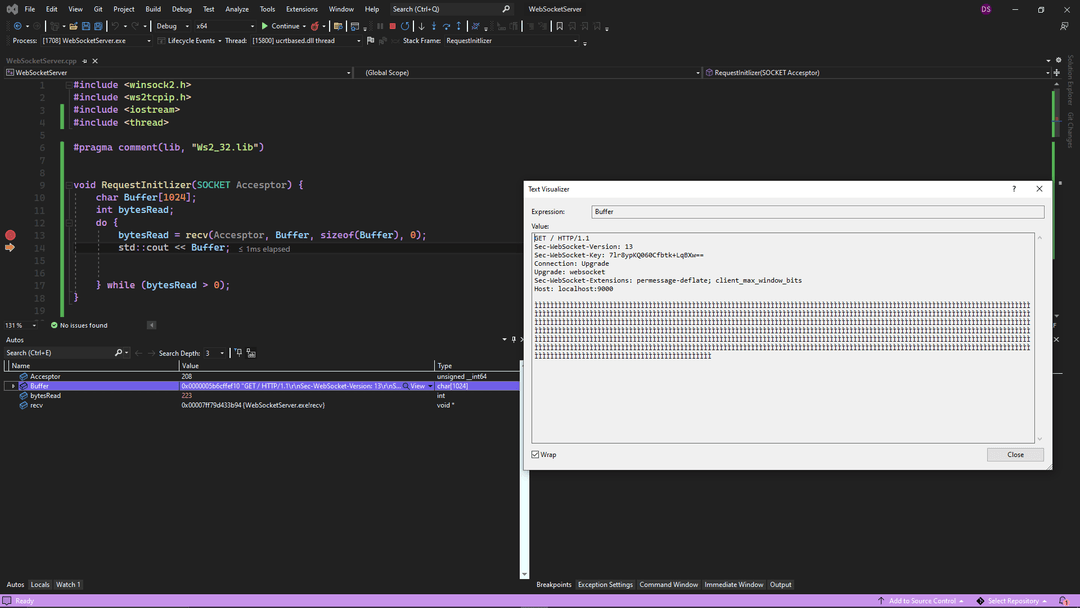Click the Continue label button
This screenshot has height=608, width=1080.
285,26
